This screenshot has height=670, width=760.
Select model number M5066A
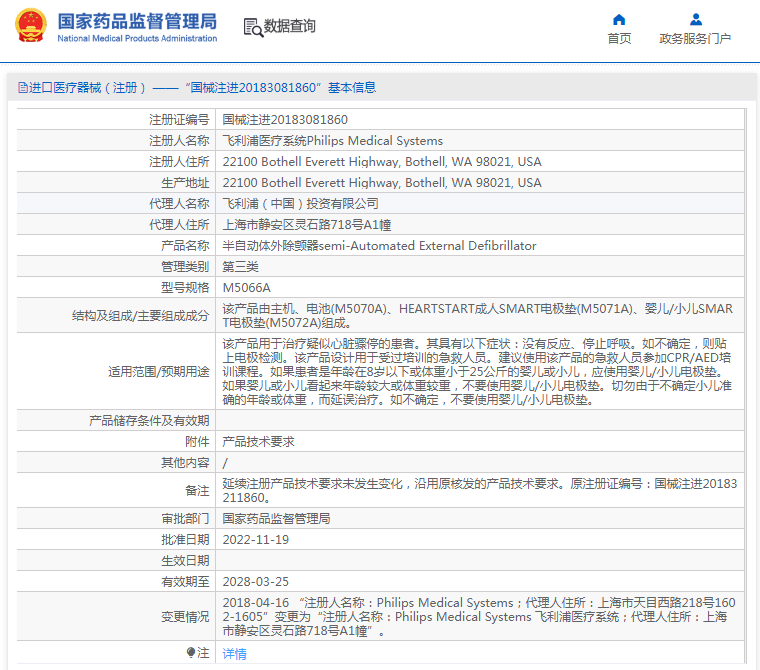pos(246,288)
